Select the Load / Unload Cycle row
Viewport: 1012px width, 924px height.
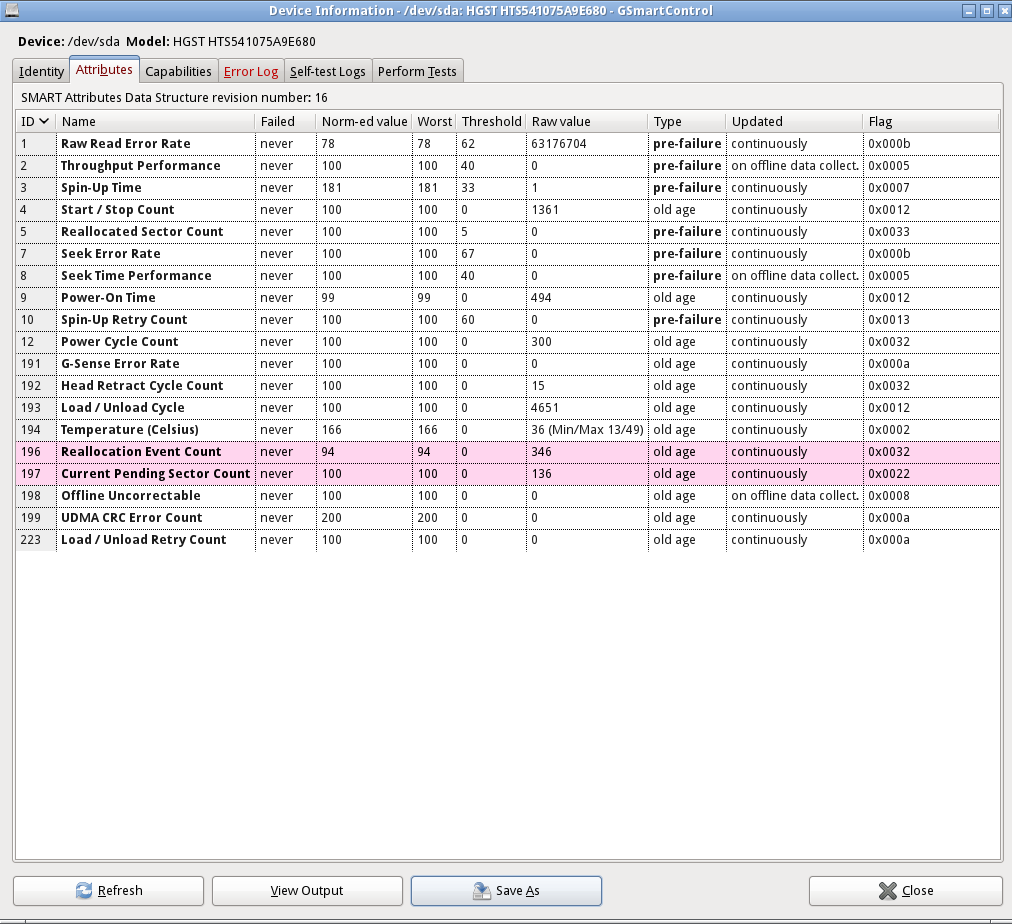pyautogui.click(x=507, y=407)
